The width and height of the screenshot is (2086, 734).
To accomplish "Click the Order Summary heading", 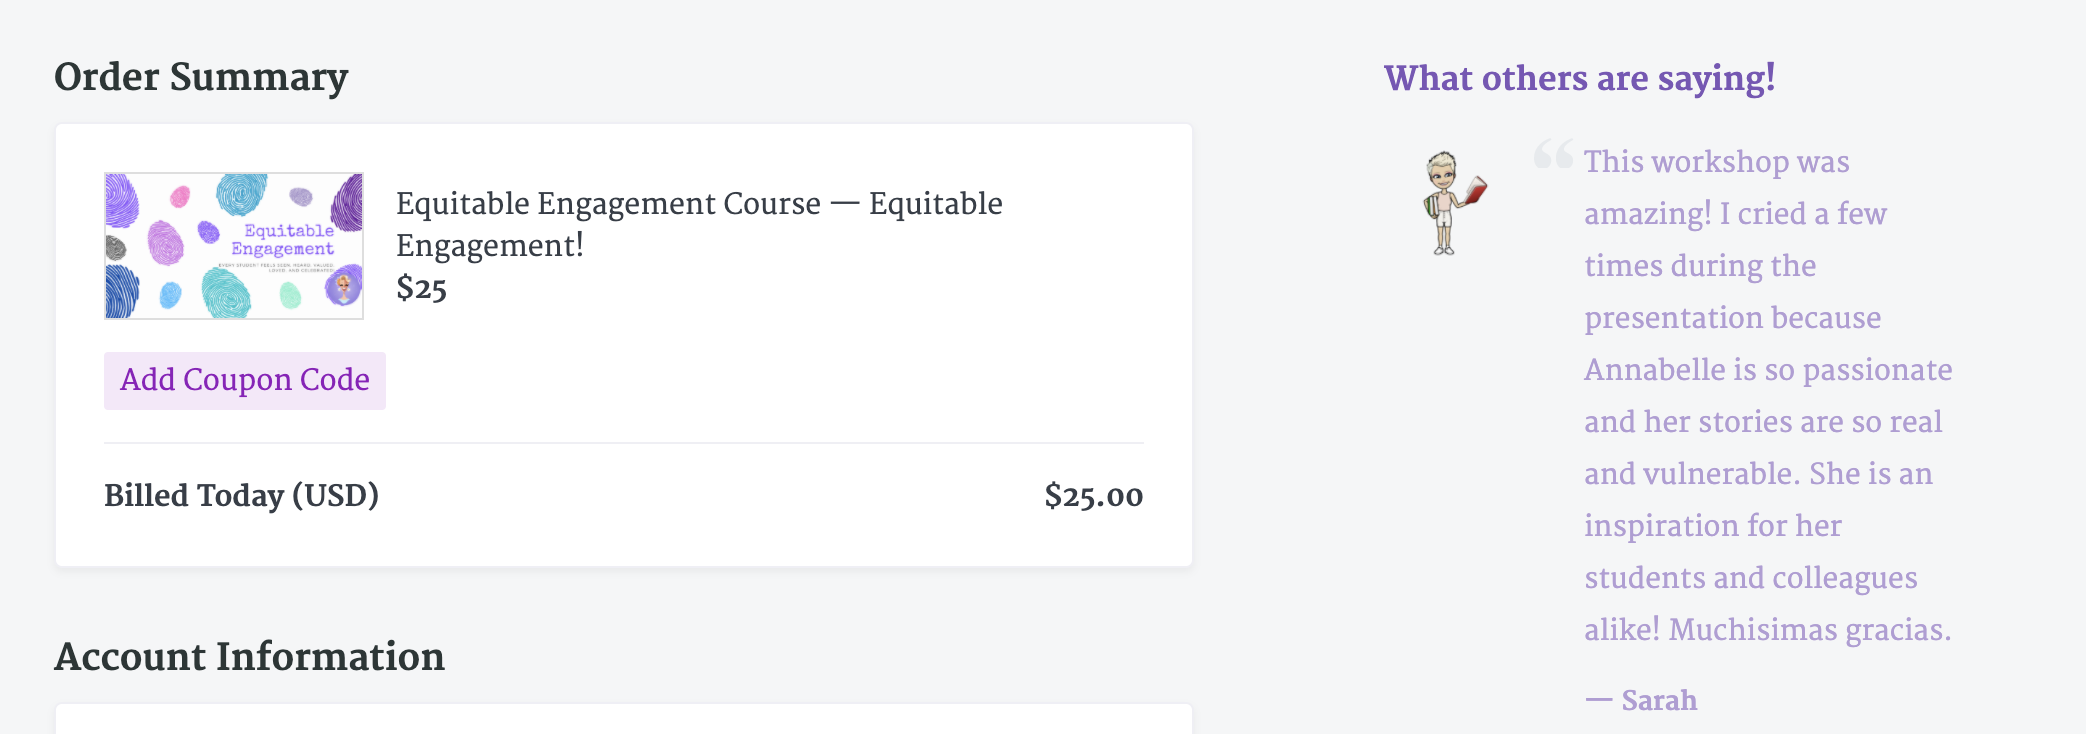I will pyautogui.click(x=201, y=77).
